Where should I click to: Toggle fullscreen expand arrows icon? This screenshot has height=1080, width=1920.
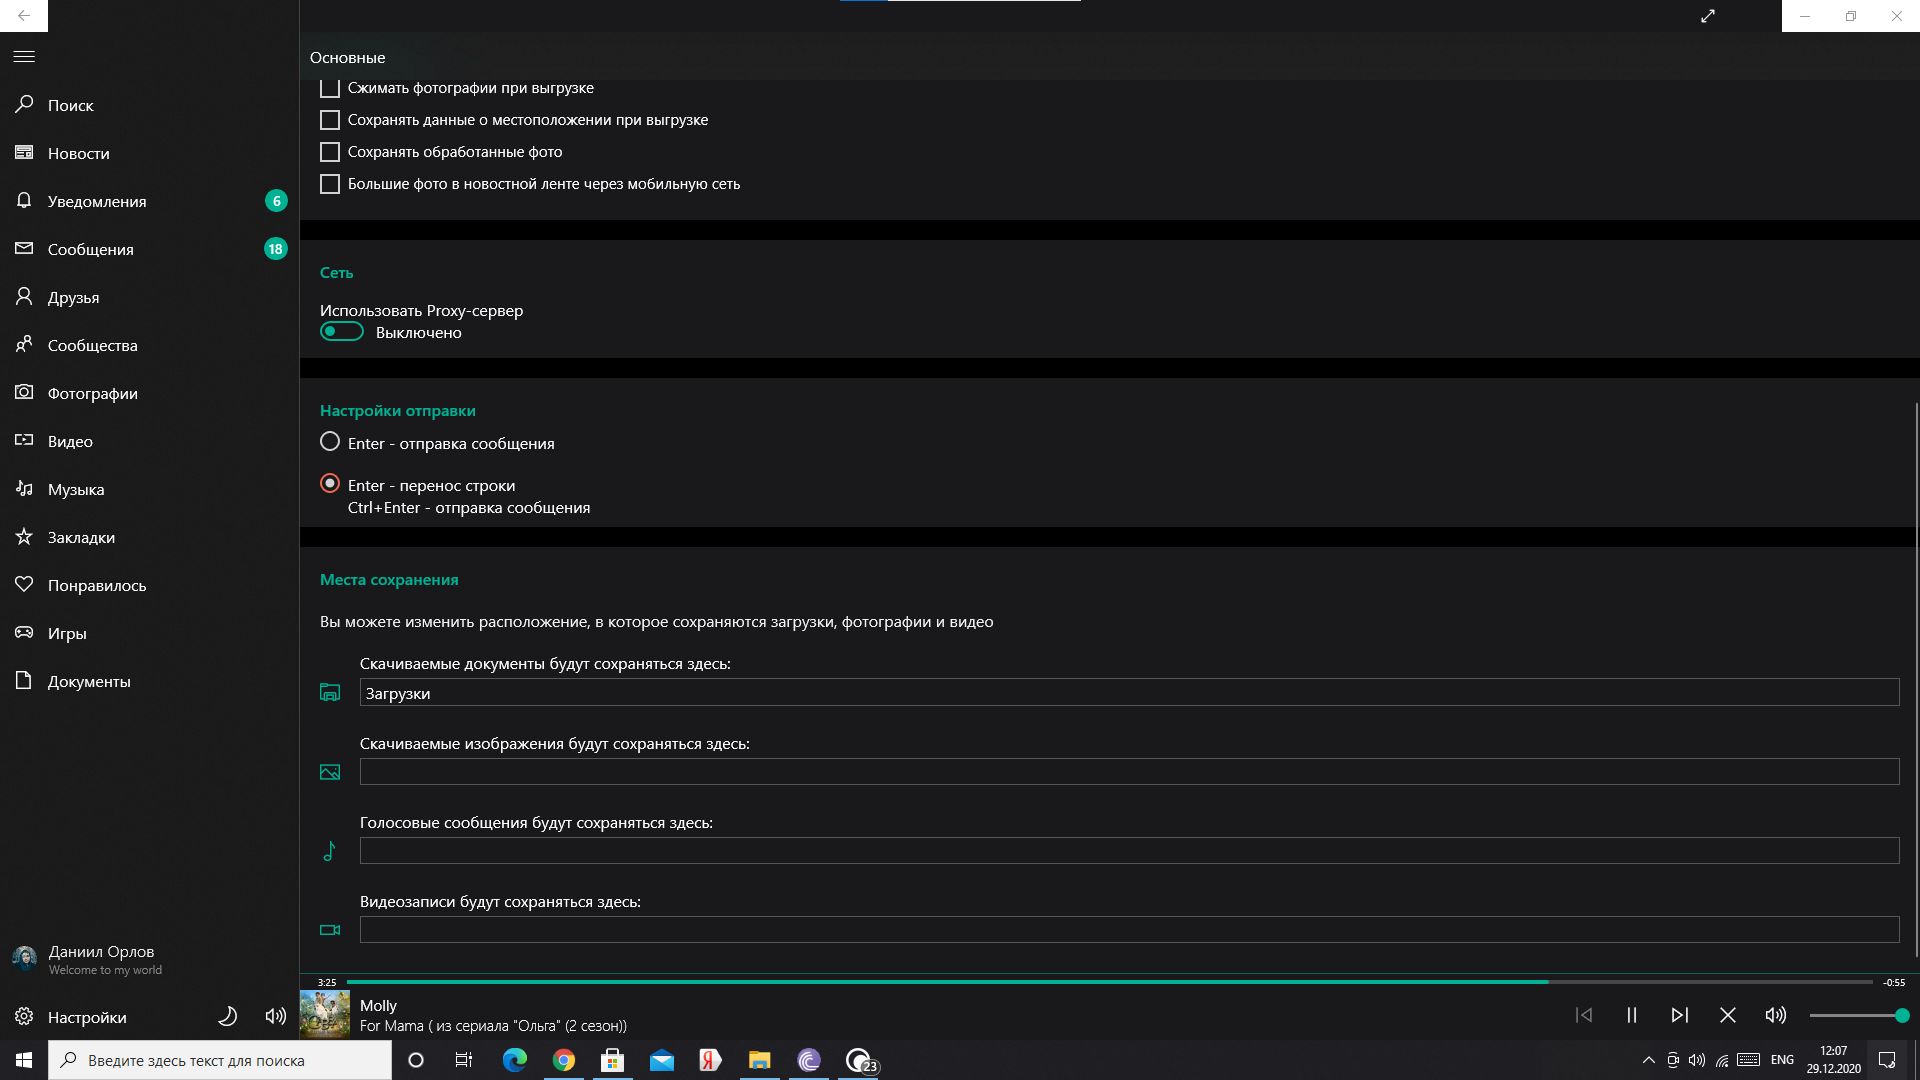[x=1708, y=16]
